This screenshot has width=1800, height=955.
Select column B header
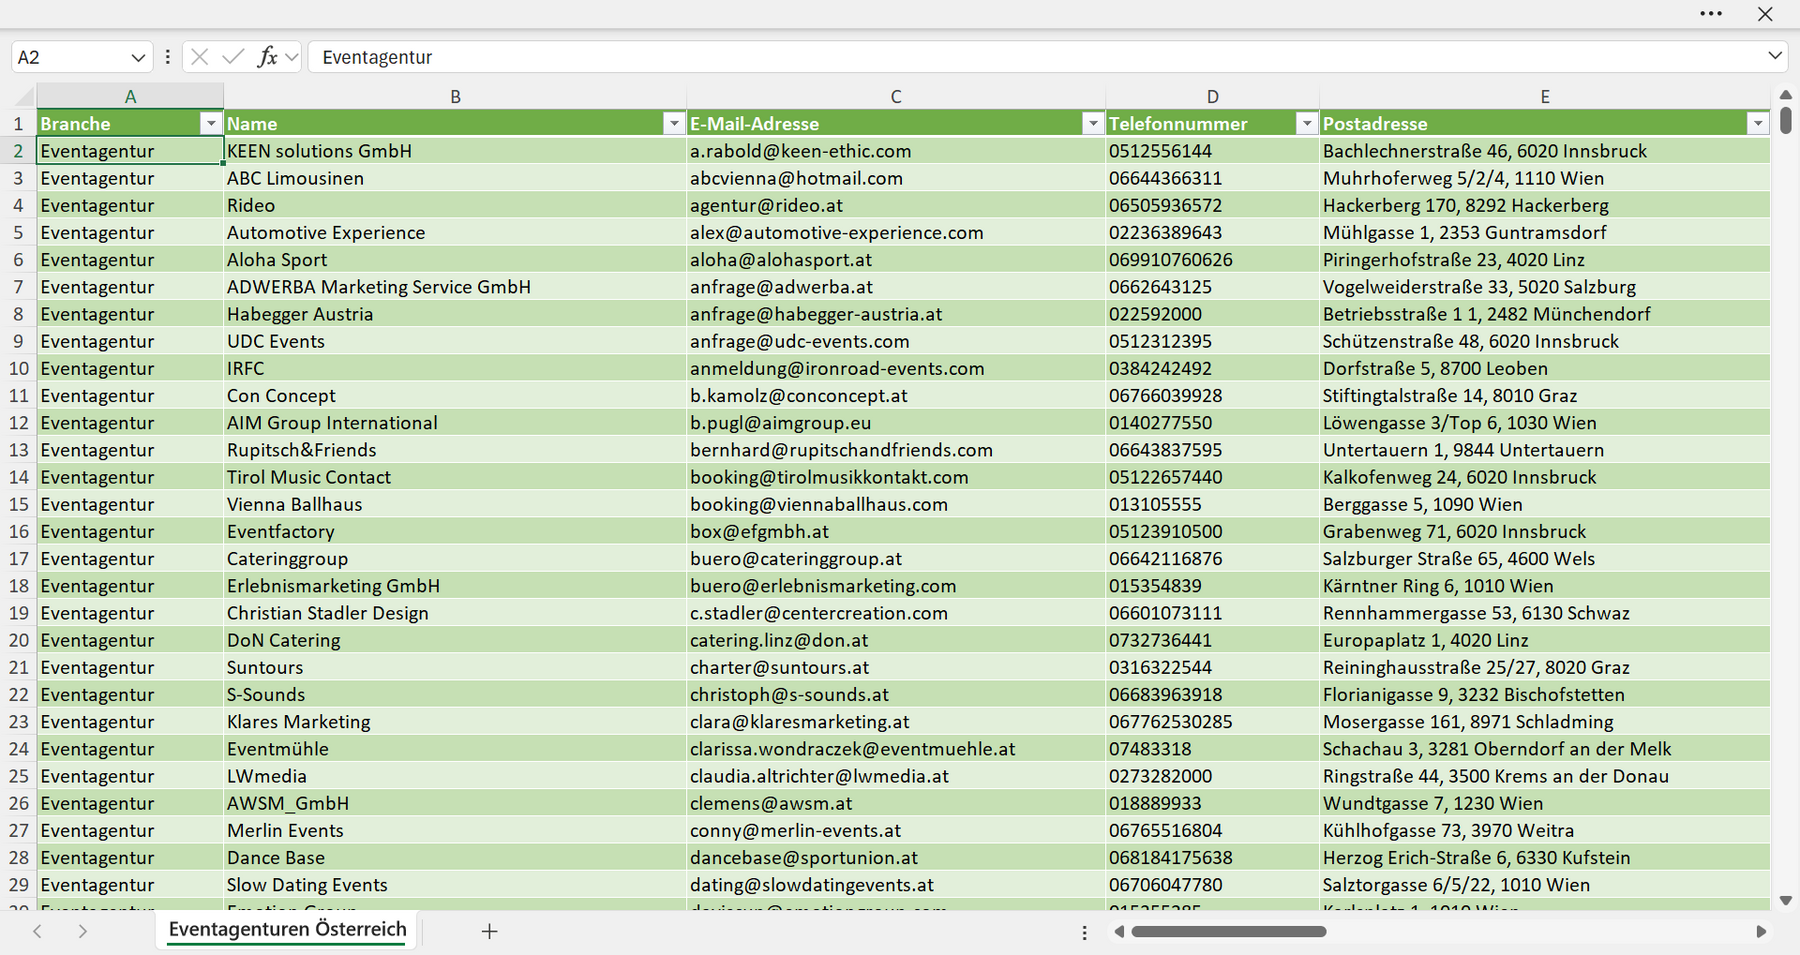455,96
